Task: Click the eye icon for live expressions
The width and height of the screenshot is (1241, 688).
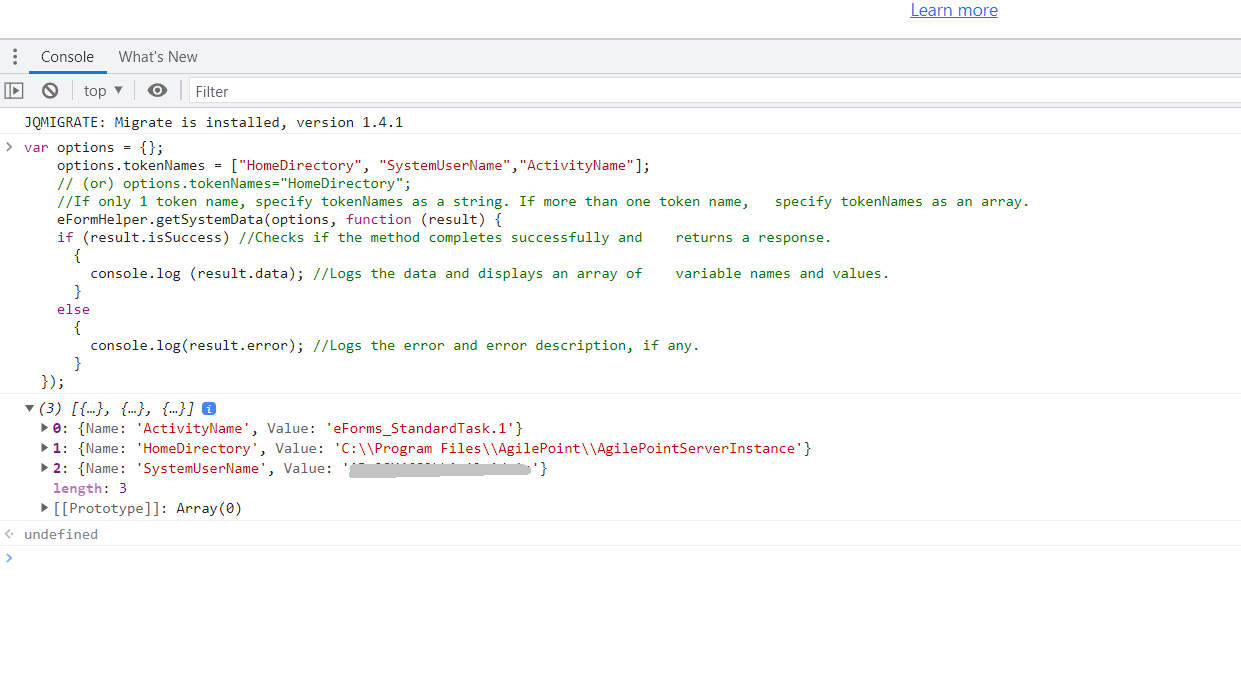Action: click(157, 91)
